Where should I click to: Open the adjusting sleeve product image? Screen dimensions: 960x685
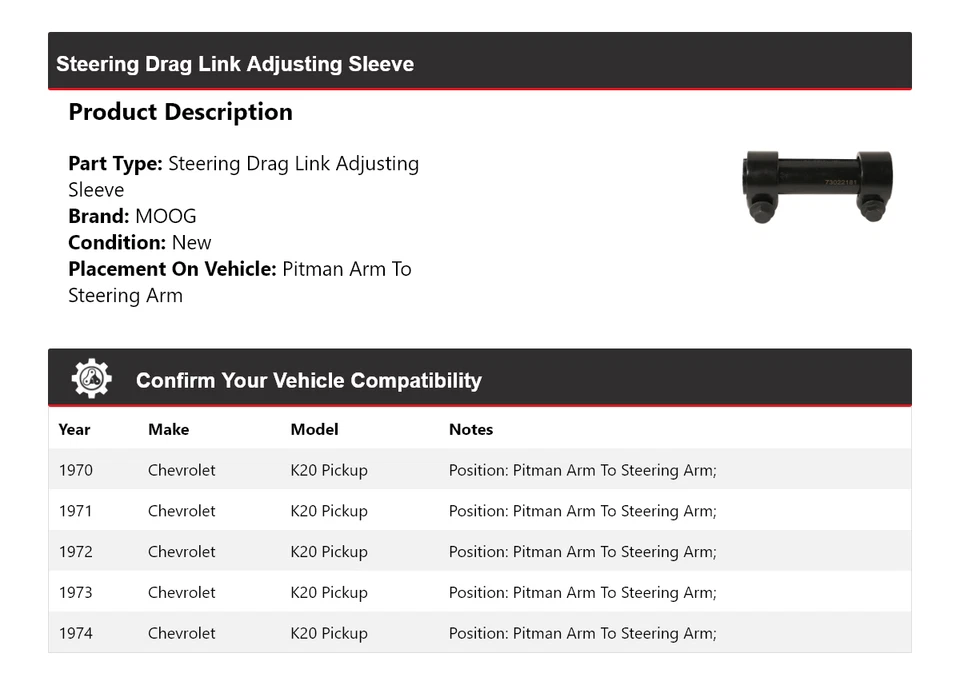click(817, 186)
